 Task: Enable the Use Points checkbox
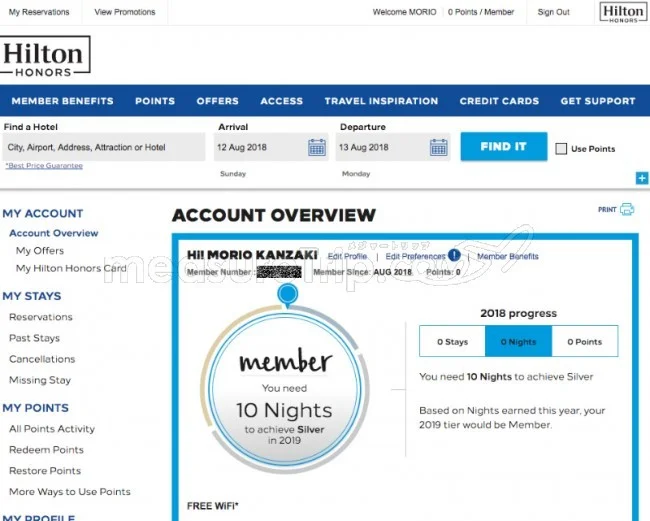[561, 149]
